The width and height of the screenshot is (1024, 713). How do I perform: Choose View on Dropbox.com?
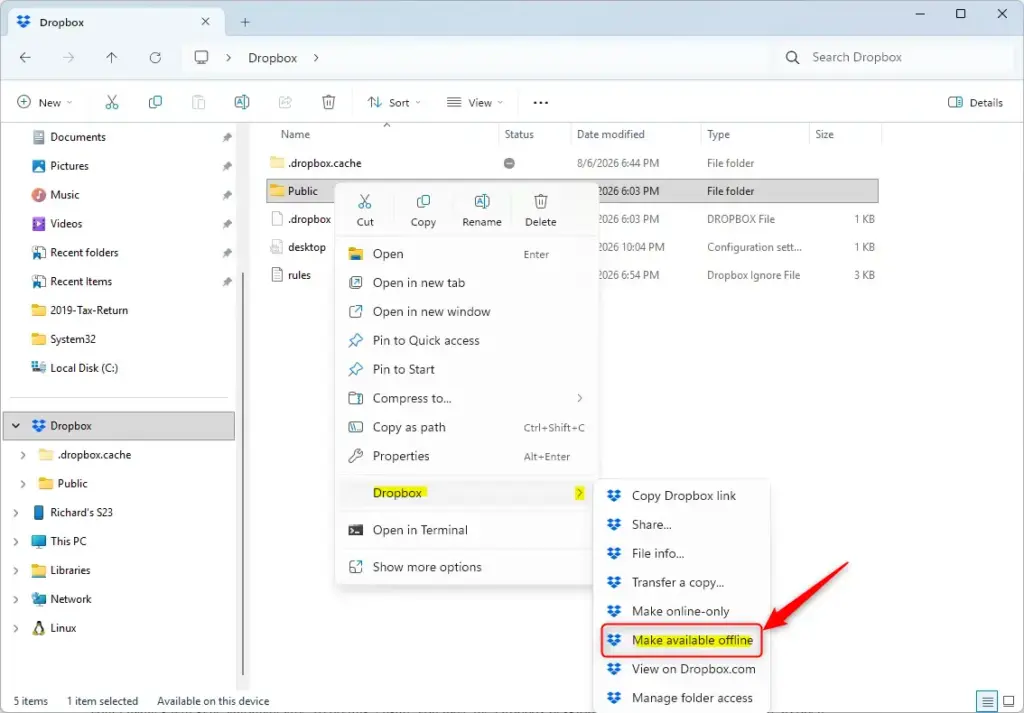click(x=682, y=669)
